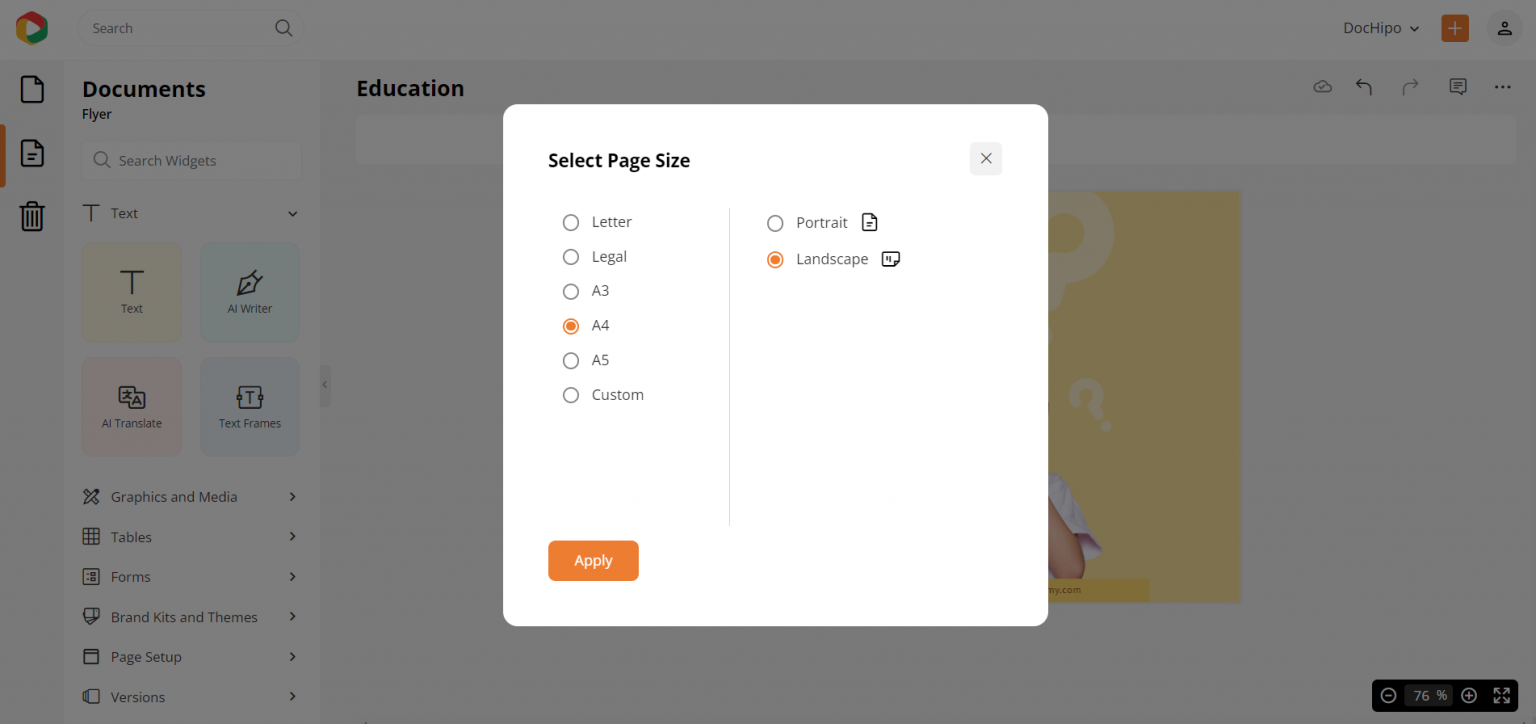Apply the selected page size
This screenshot has height=724, width=1536.
pyautogui.click(x=593, y=560)
